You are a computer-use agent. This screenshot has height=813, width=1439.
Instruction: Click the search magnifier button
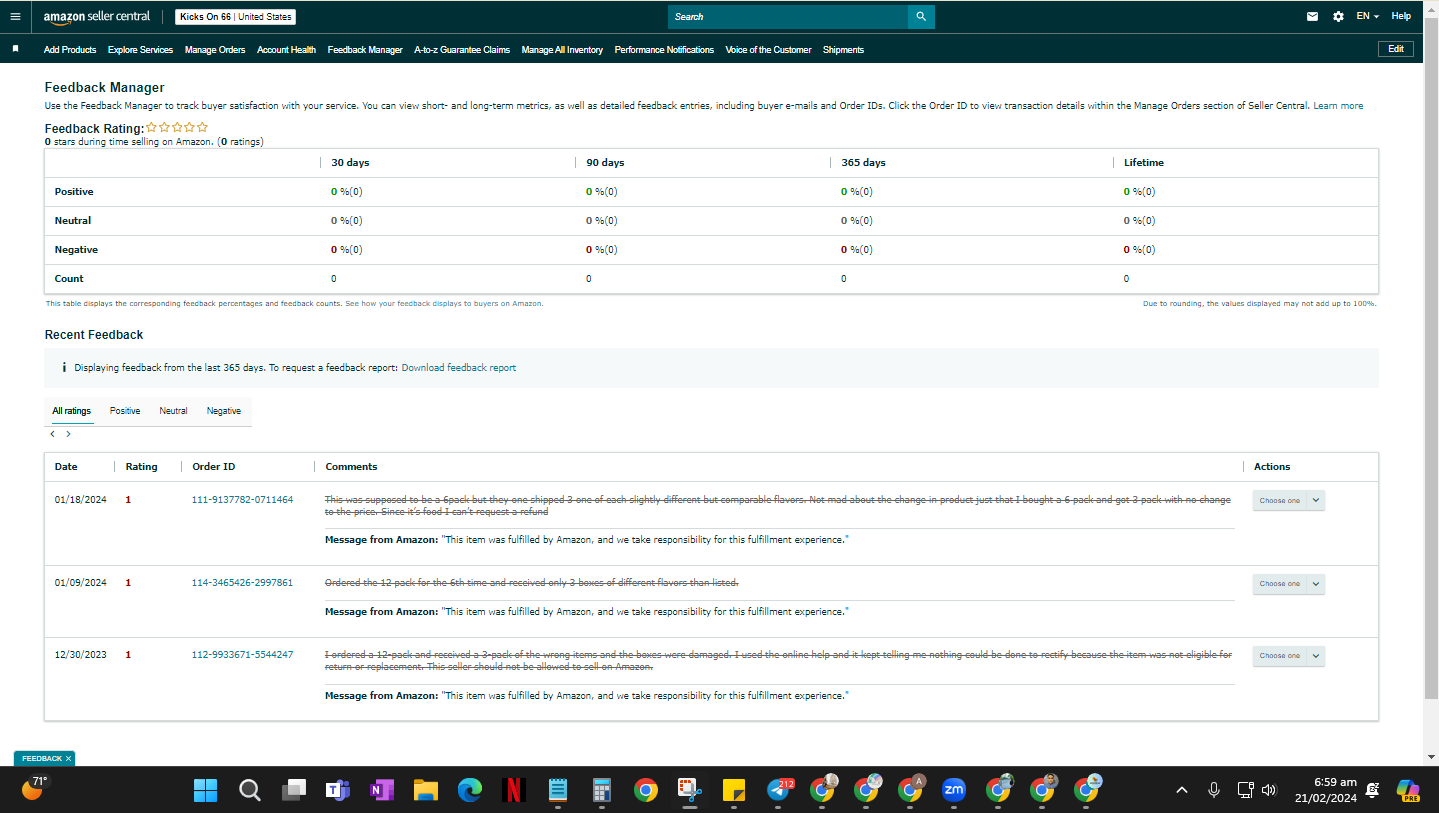(x=921, y=17)
